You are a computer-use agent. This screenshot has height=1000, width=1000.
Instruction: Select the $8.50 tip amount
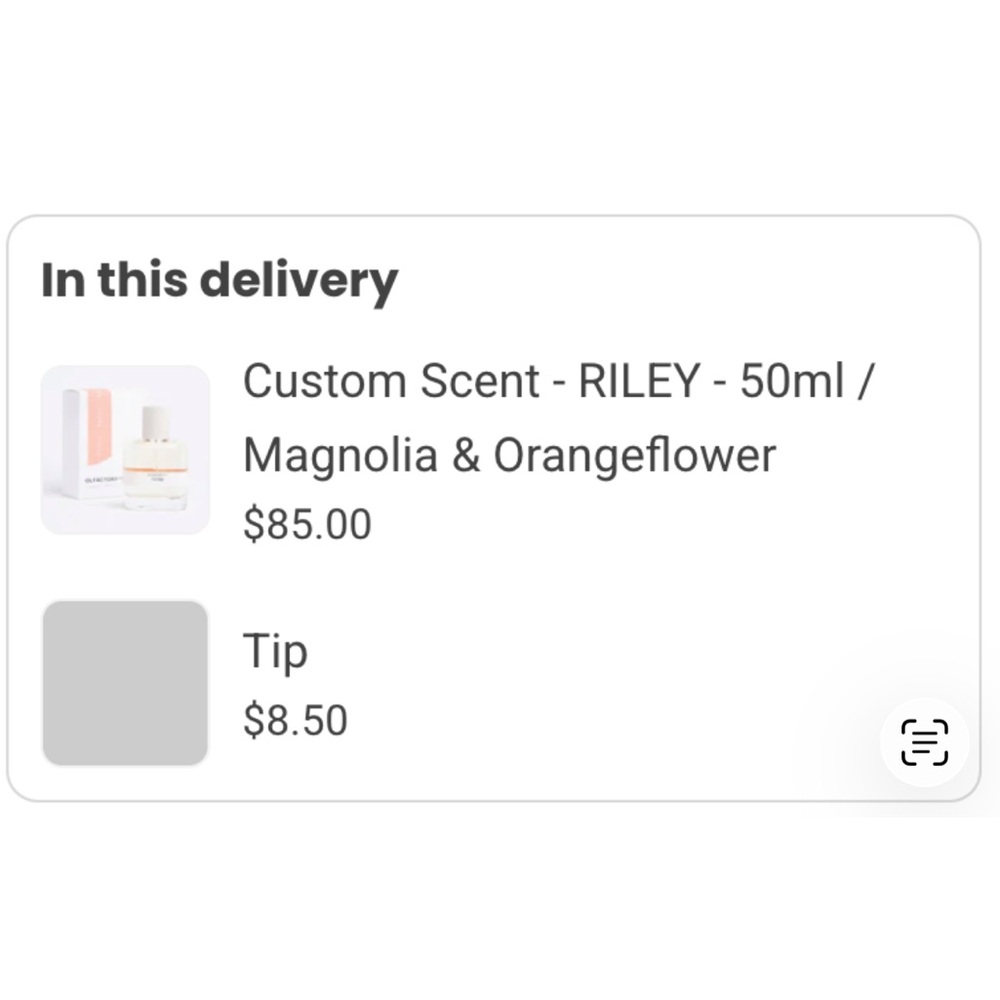point(295,720)
